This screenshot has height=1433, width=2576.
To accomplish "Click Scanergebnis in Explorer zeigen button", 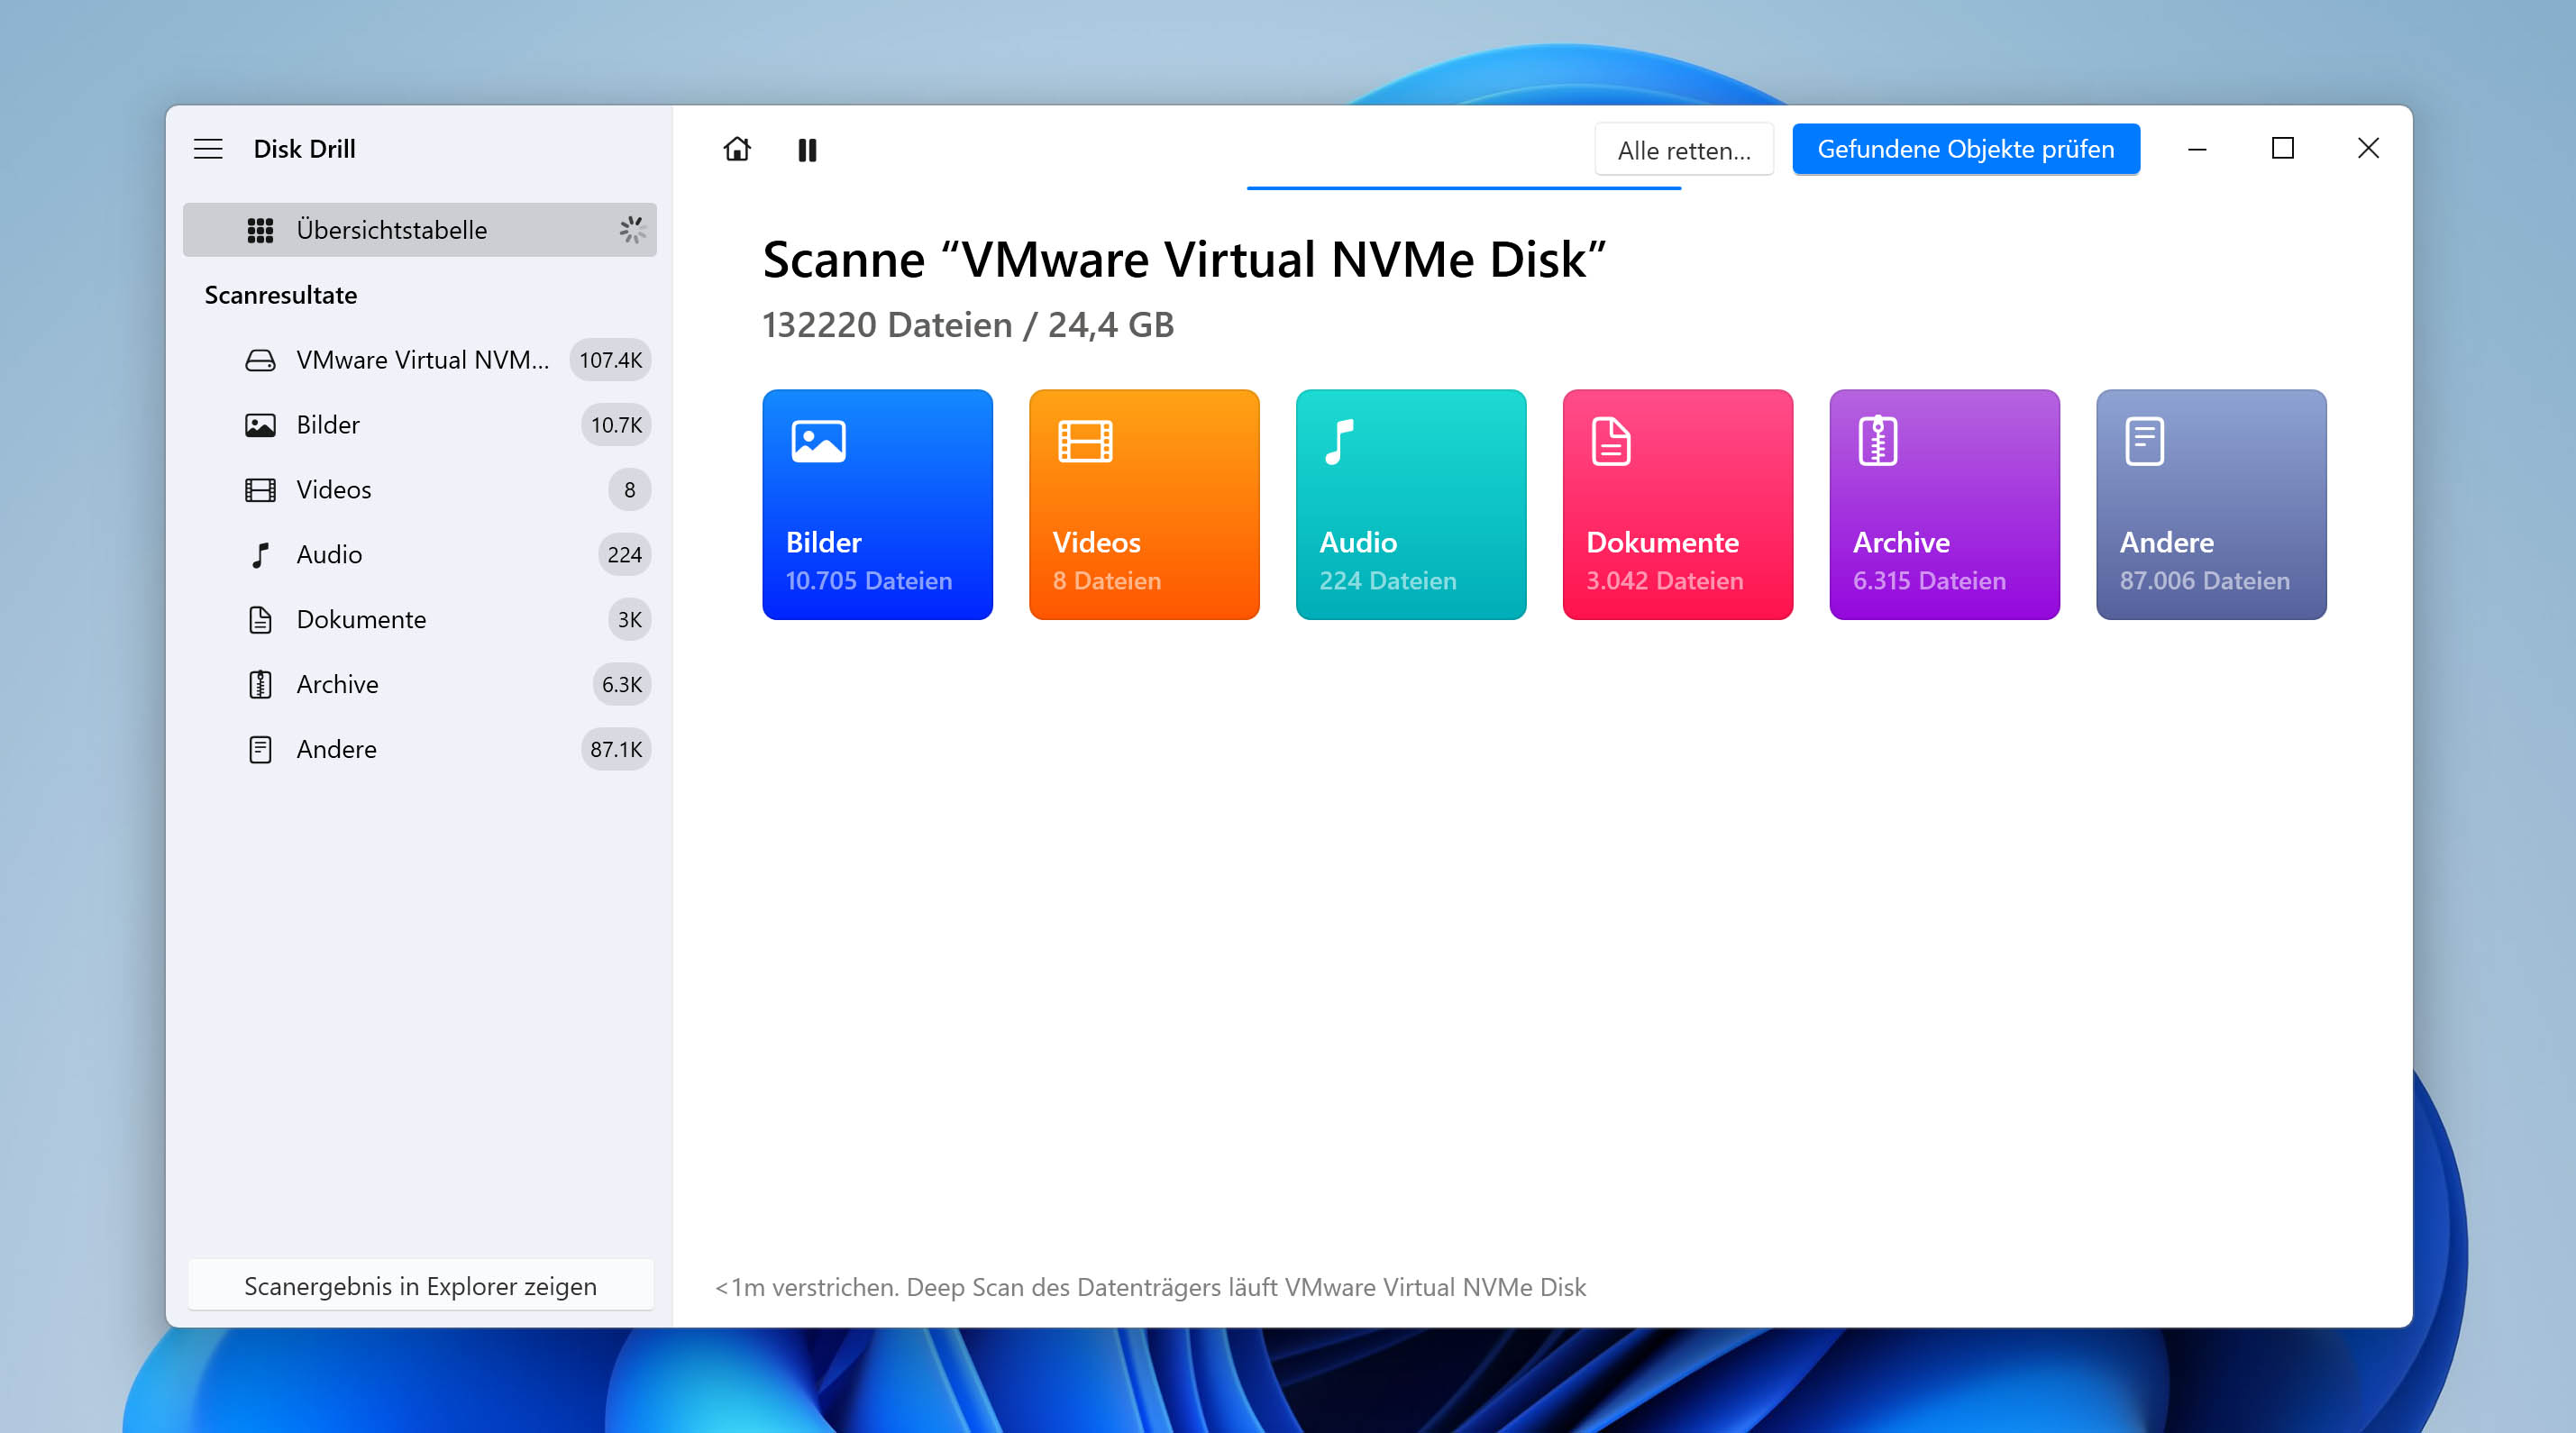I will (420, 1286).
